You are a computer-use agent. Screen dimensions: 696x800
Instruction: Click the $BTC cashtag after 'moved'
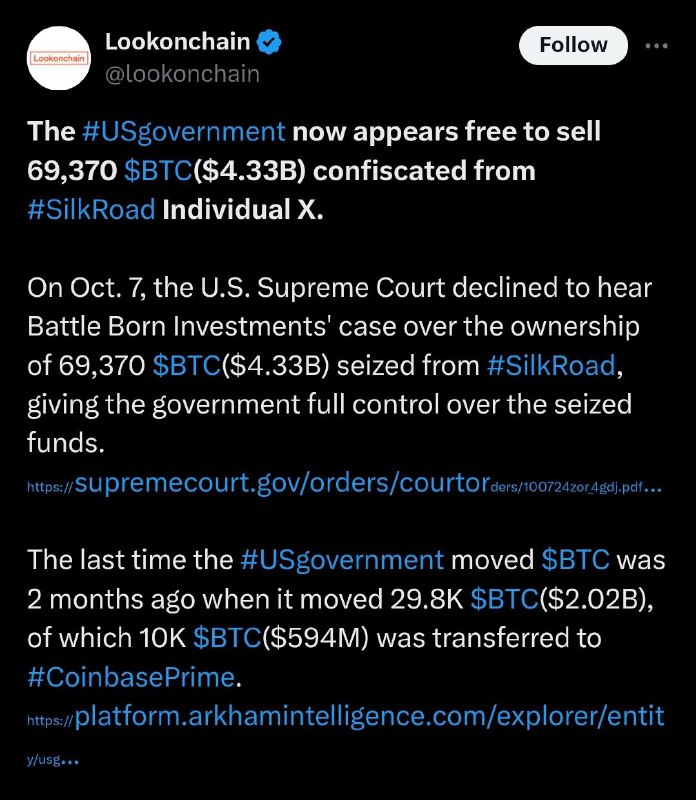pos(576,560)
